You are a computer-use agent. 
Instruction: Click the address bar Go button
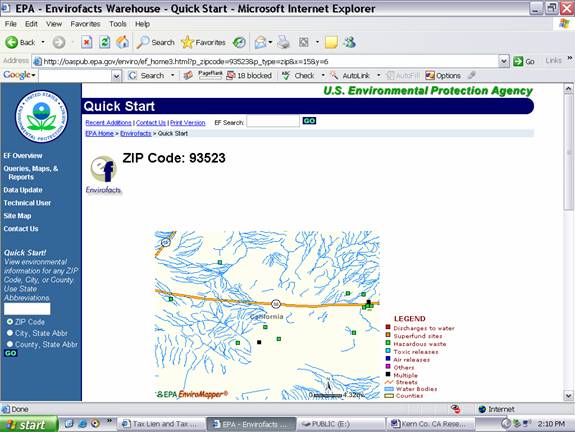point(524,61)
